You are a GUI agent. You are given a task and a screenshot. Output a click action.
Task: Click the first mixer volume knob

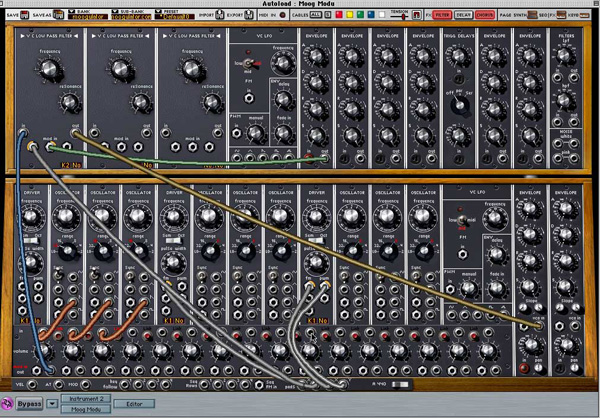(x=44, y=350)
